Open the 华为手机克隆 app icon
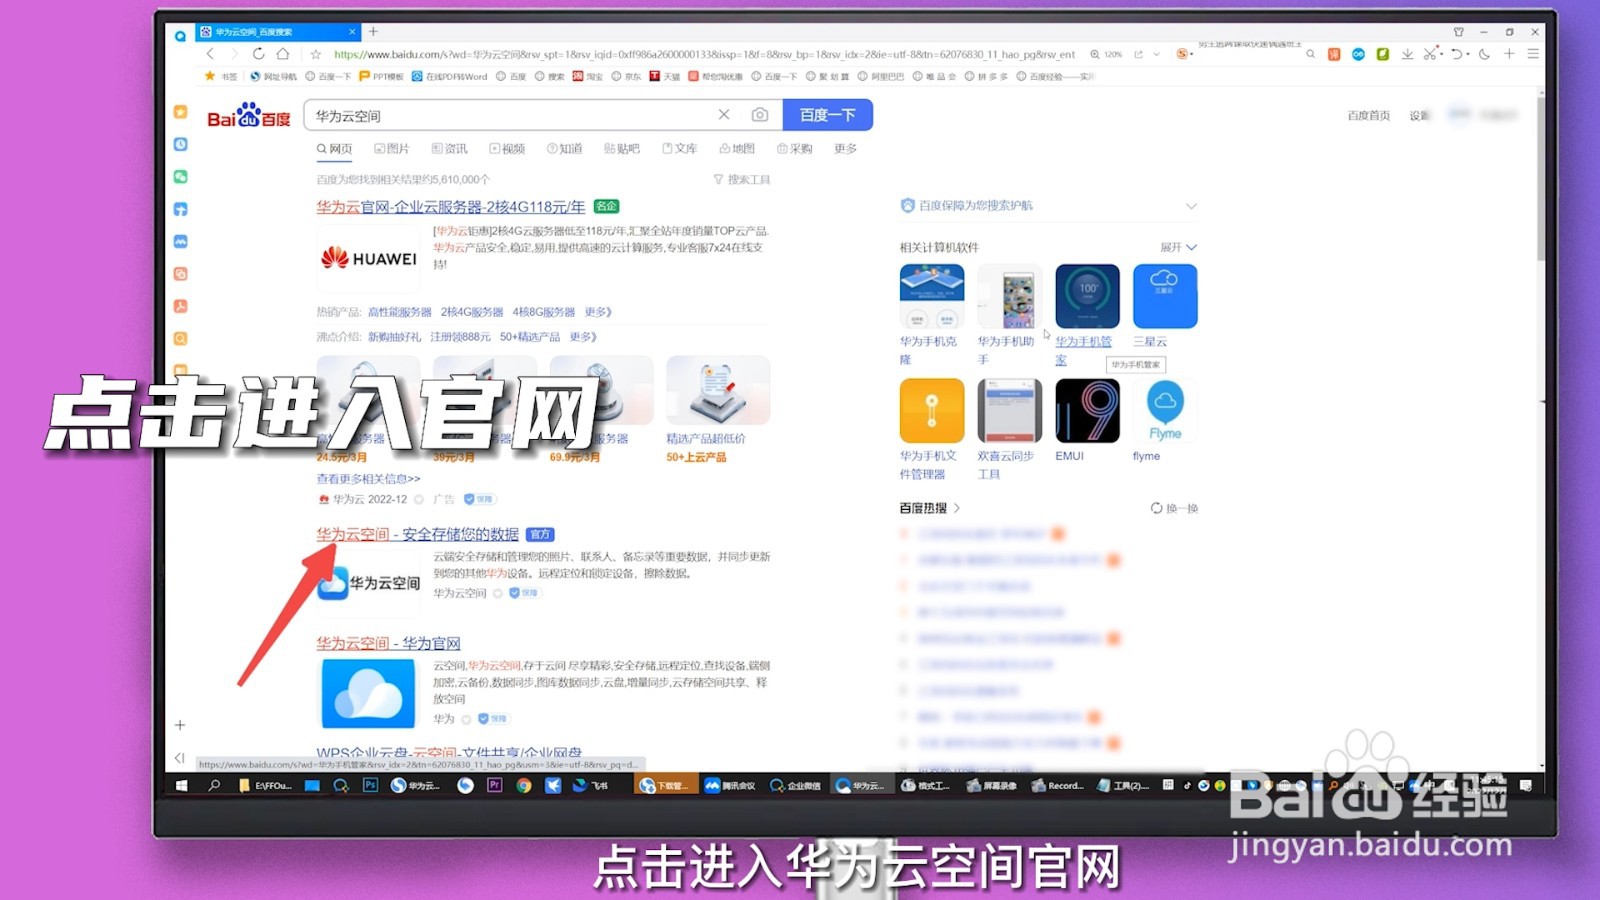Image resolution: width=1600 pixels, height=900 pixels. (x=932, y=297)
